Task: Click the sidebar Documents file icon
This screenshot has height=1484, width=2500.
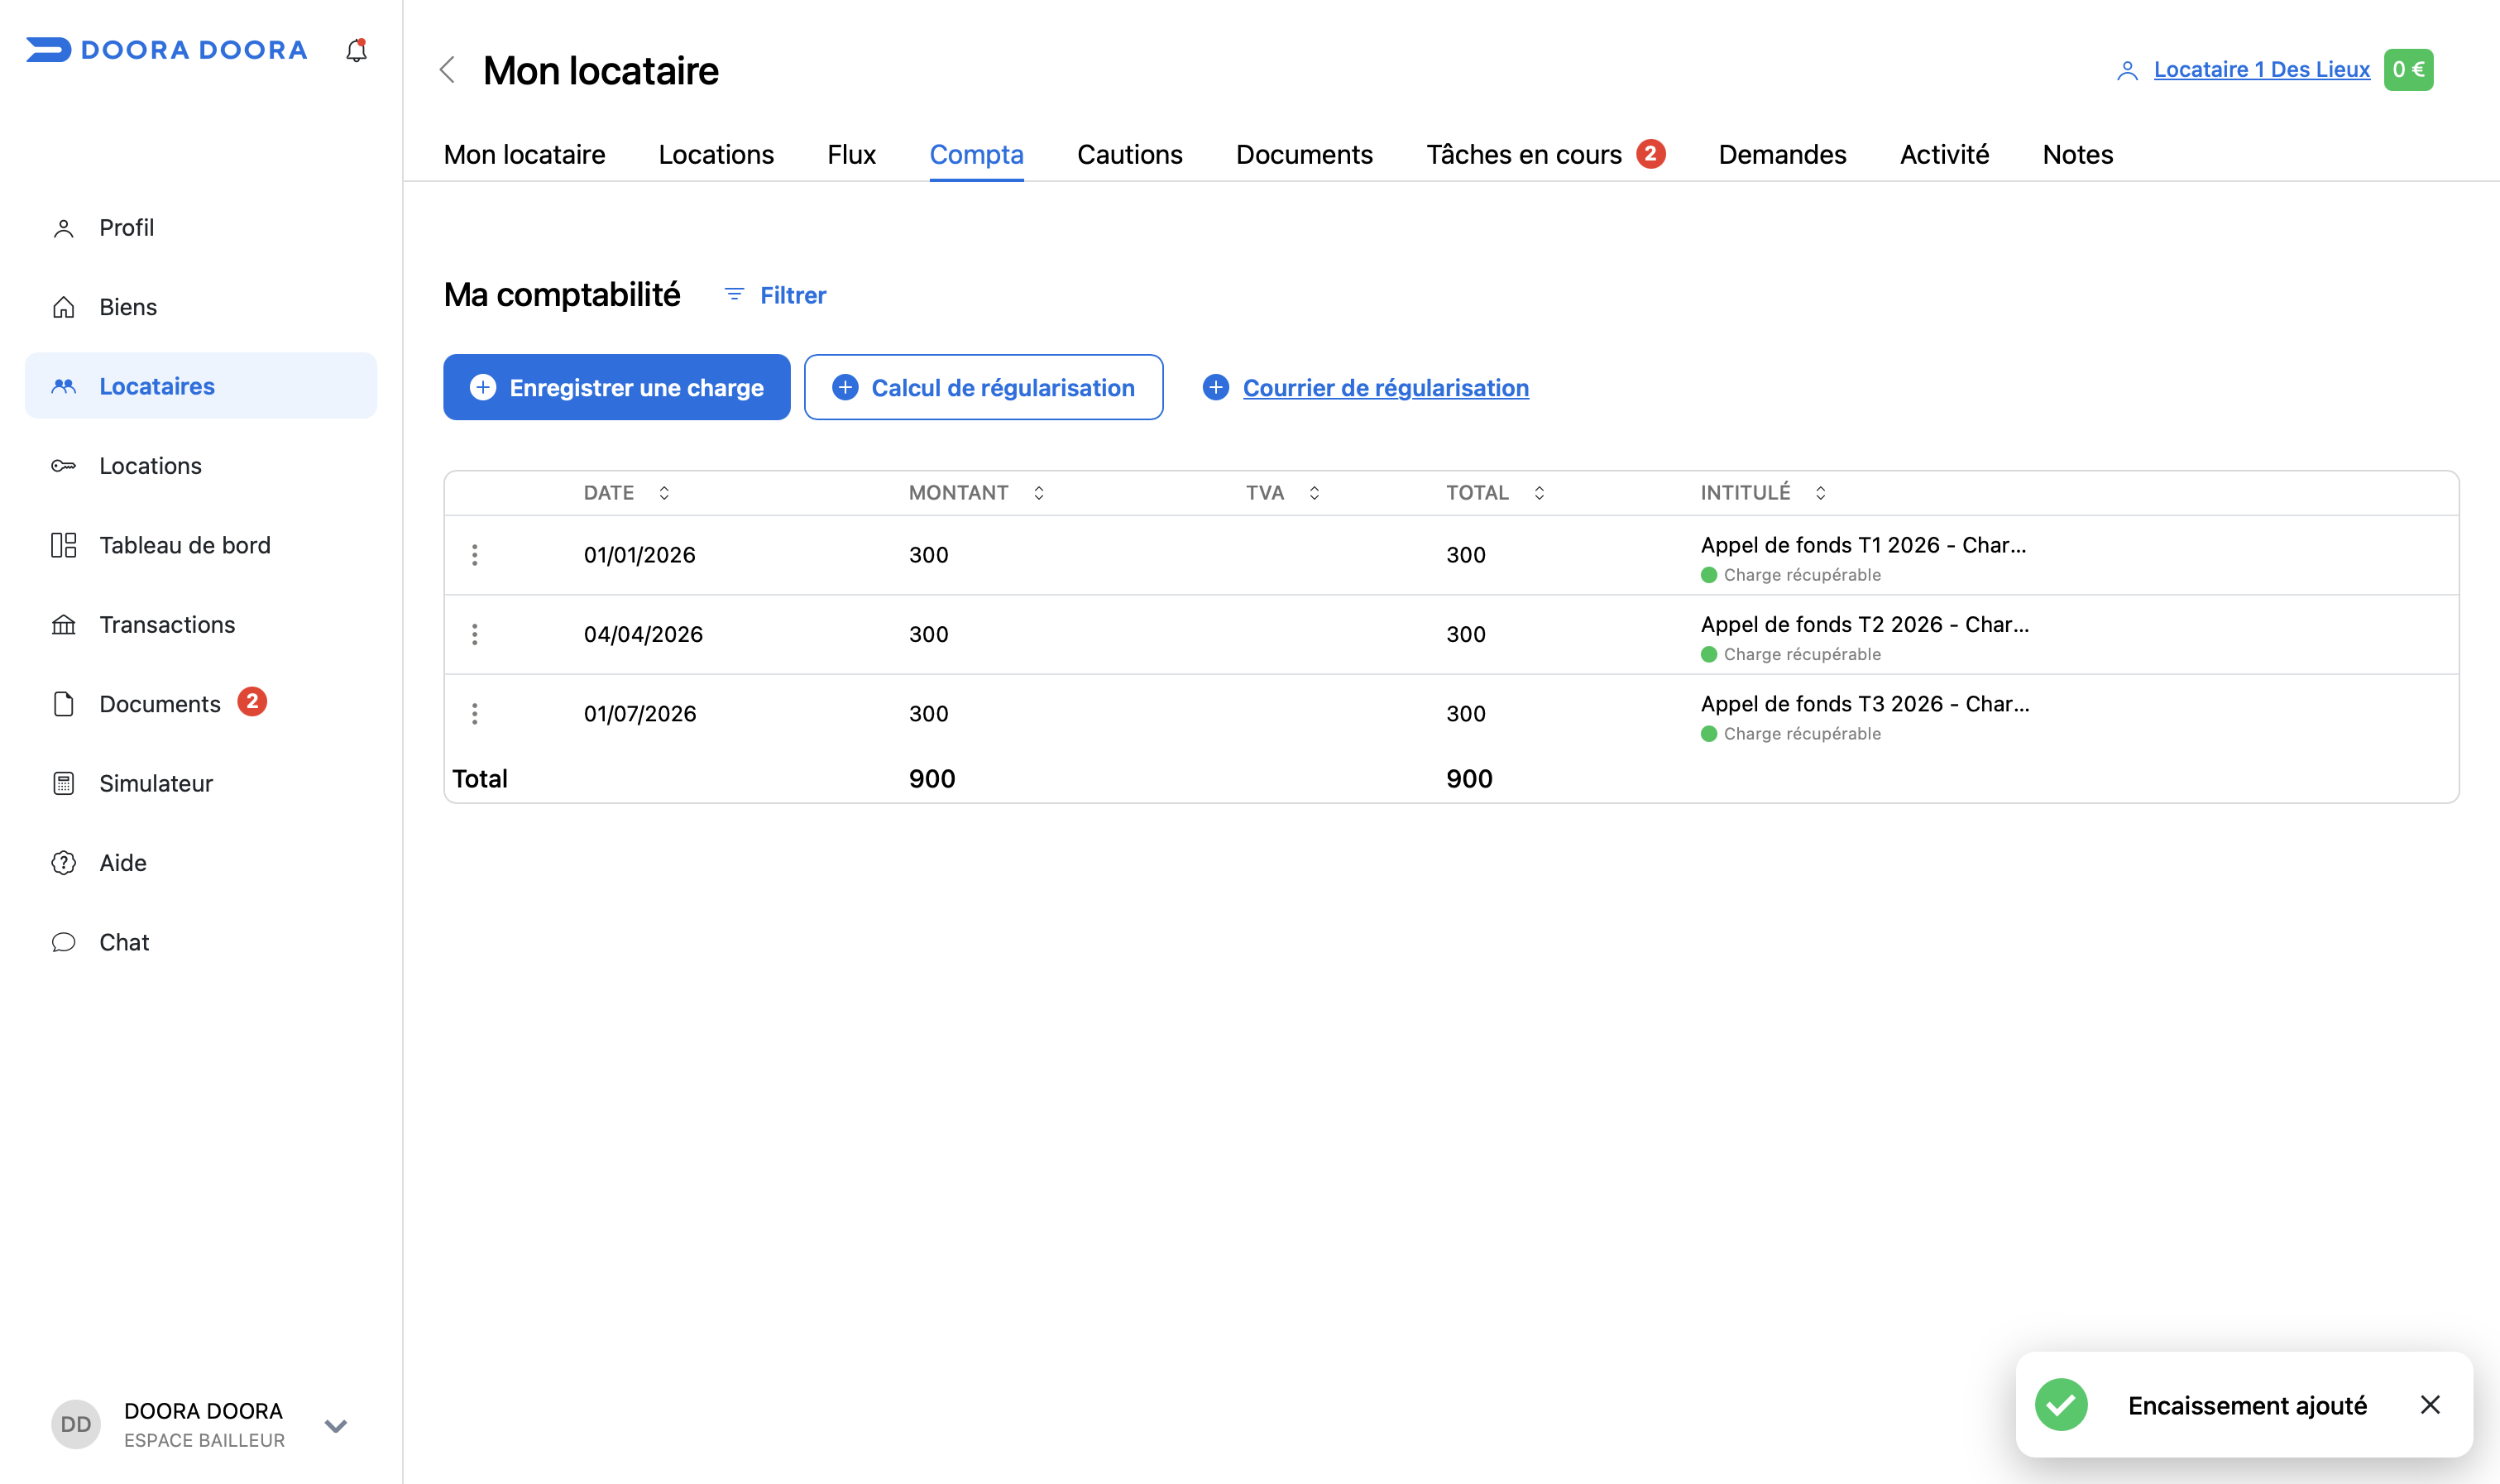Action: [63, 704]
